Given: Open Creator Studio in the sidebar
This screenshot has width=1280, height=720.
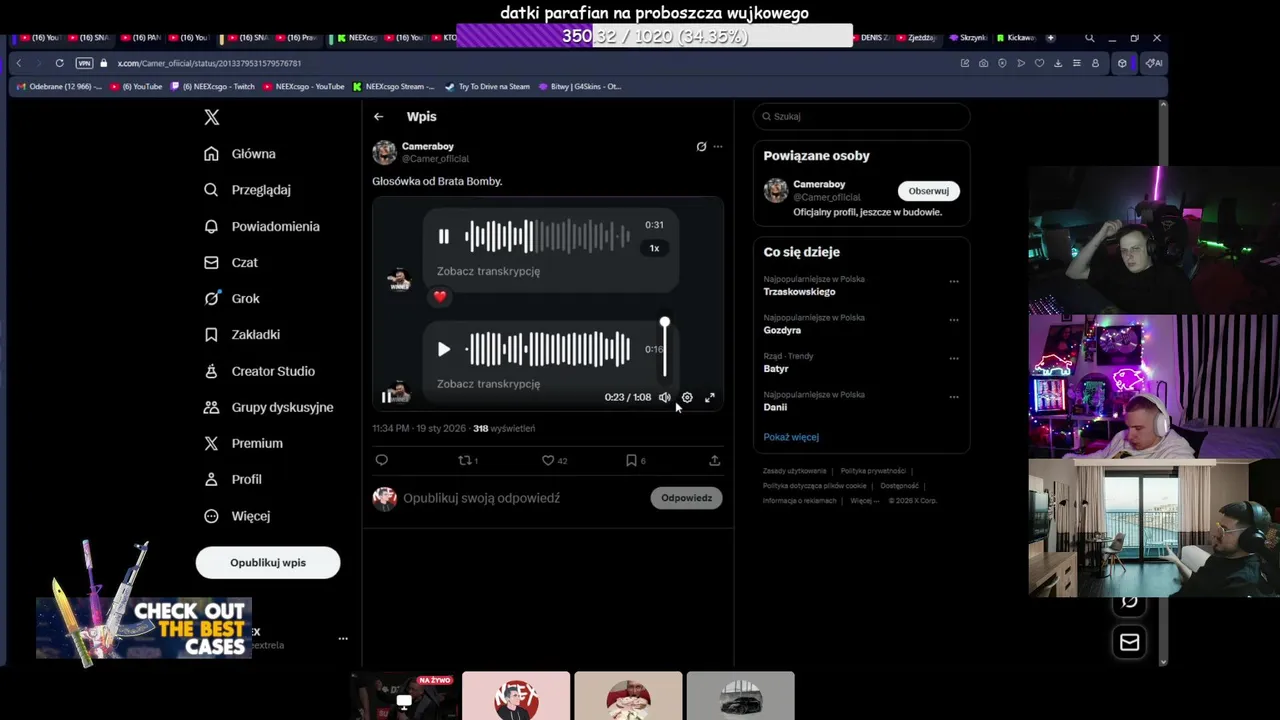Looking at the screenshot, I should (x=259, y=371).
